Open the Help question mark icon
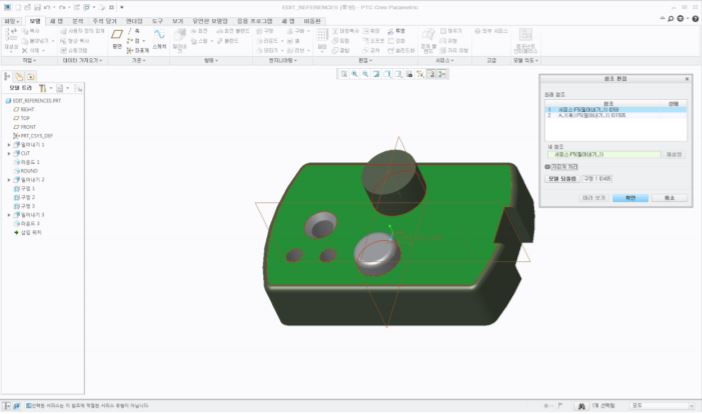This screenshot has height=414, width=702. [695, 19]
